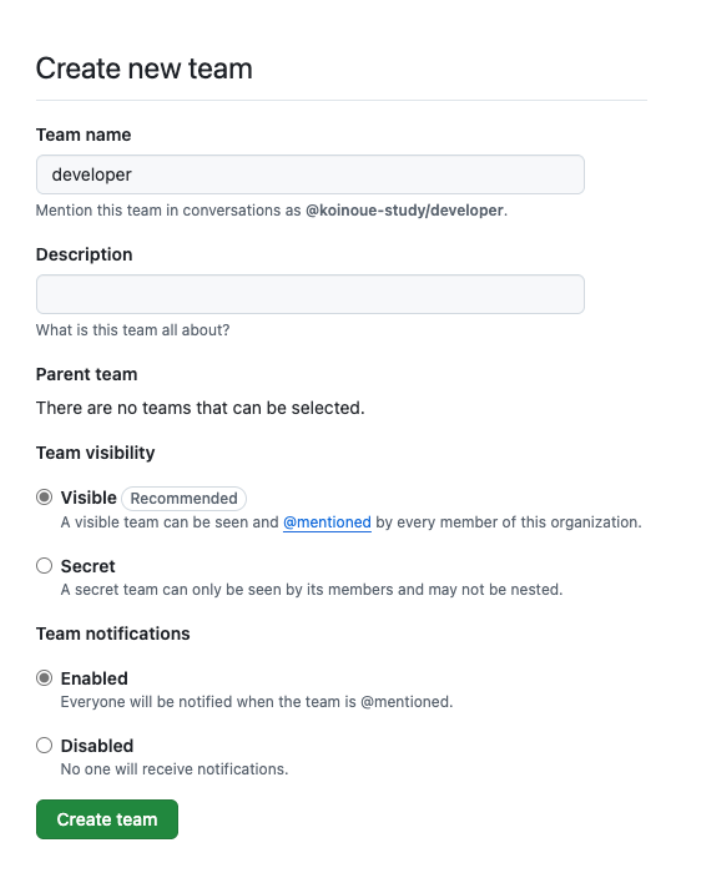Pick the Disabled notifications radio button
712x884 pixels.
point(44,746)
